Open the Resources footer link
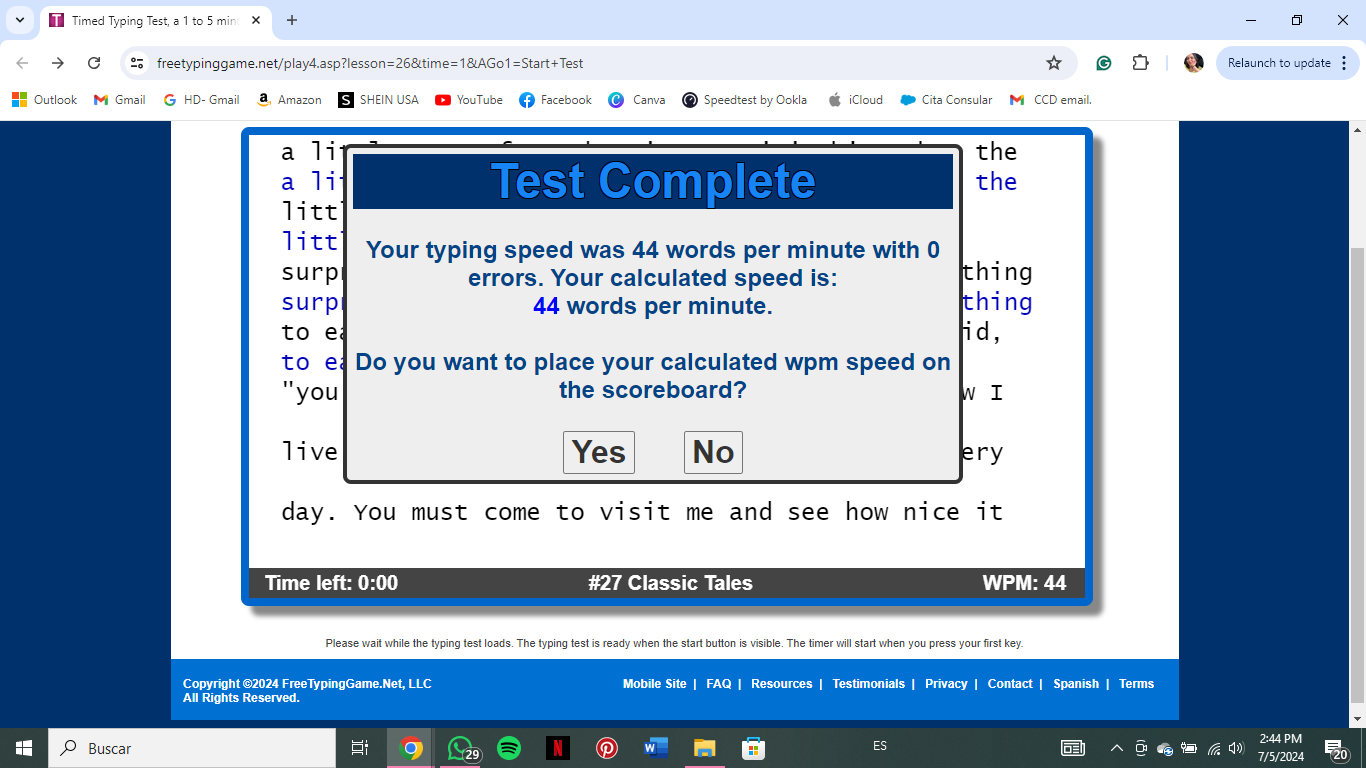This screenshot has width=1366, height=768. pos(781,684)
